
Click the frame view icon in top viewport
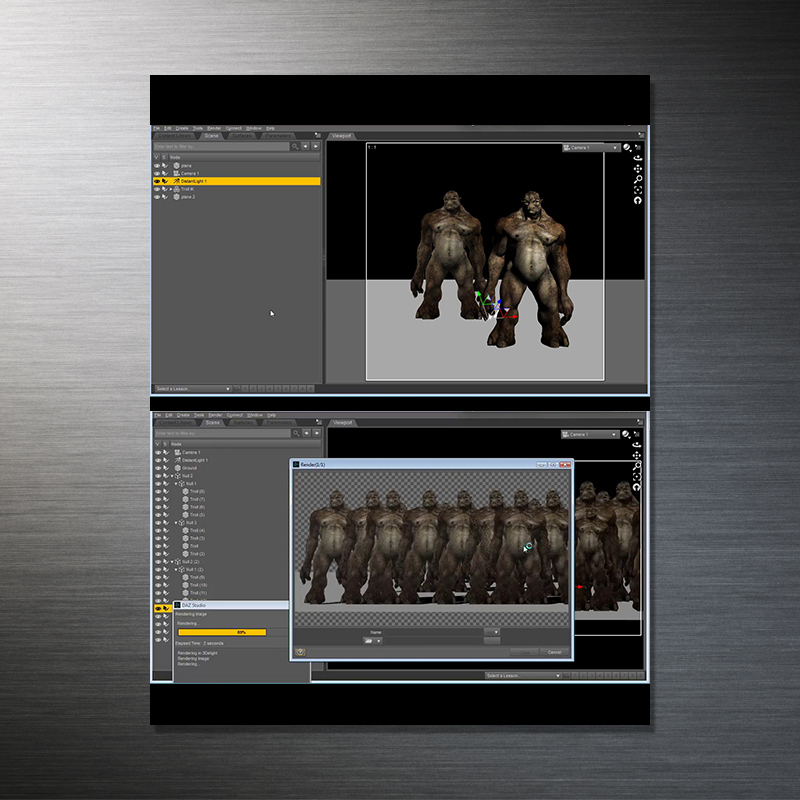[637, 190]
